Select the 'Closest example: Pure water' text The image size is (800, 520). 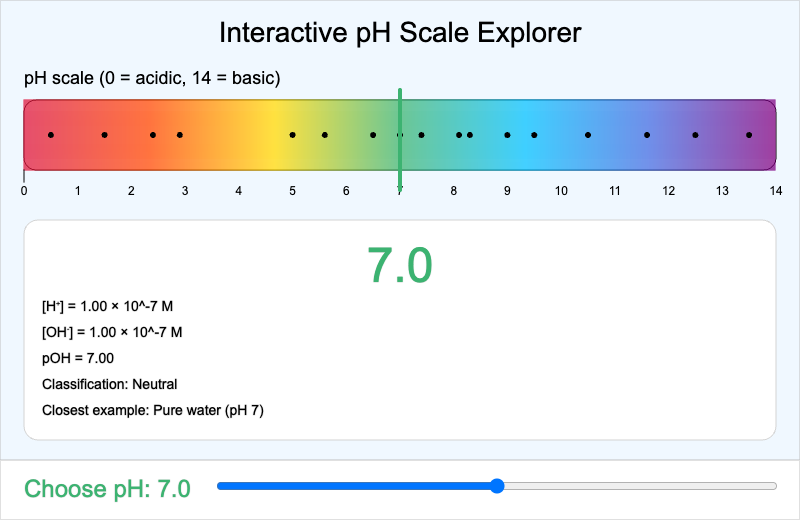152,410
